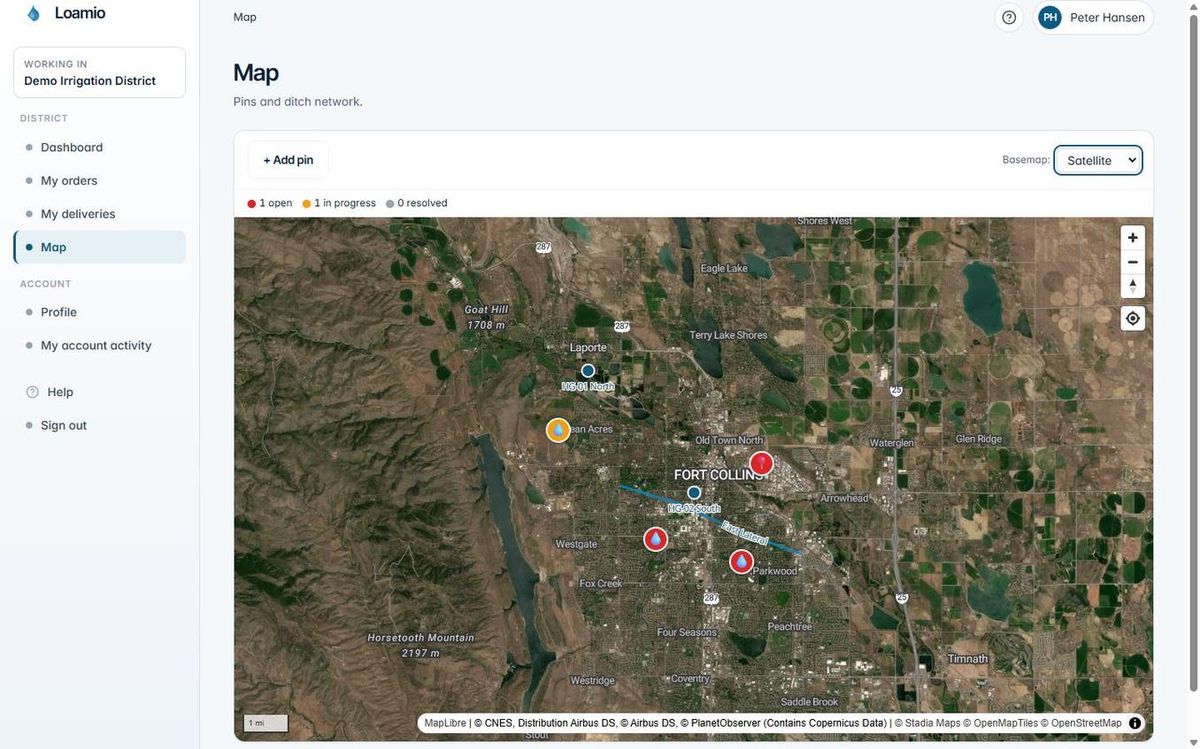Image resolution: width=1200 pixels, height=749 pixels.
Task: Click the FORT COLLINS map label
Action: point(718,475)
